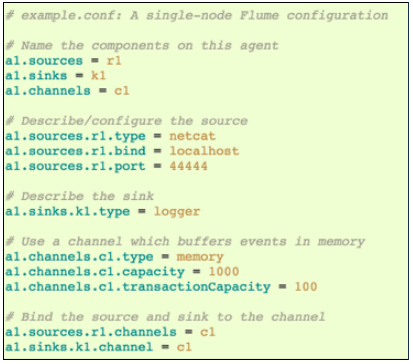Image resolution: width=413 pixels, height=364 pixels.
Task: Click the a1.sinks.k1.type key
Action: coord(68,212)
